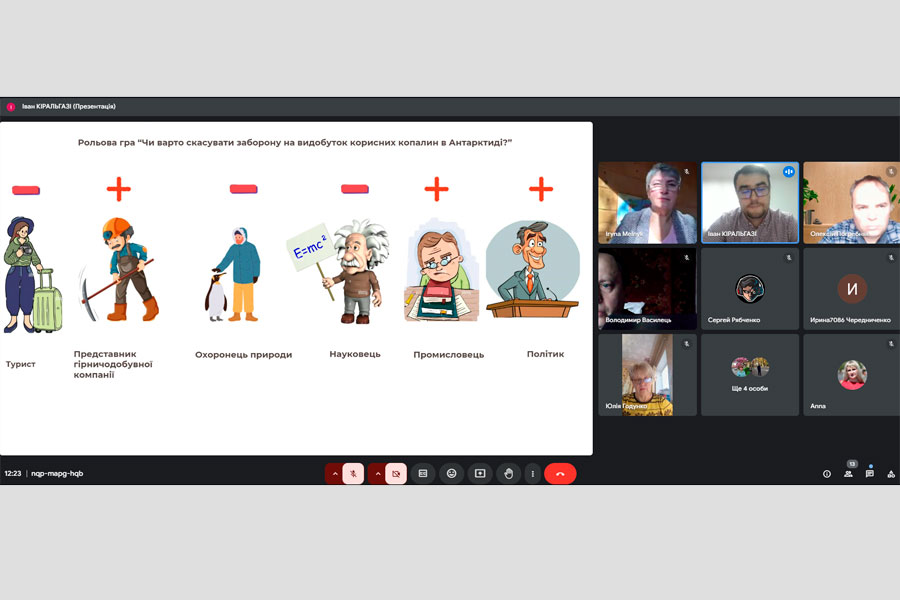Click the plus sign above Політик
Image resolution: width=900 pixels, height=600 pixels.
click(541, 189)
